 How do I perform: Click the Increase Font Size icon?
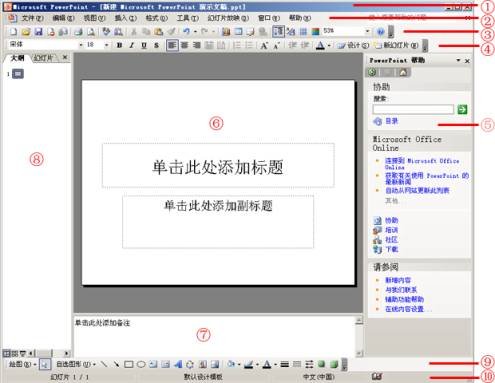[x=264, y=45]
